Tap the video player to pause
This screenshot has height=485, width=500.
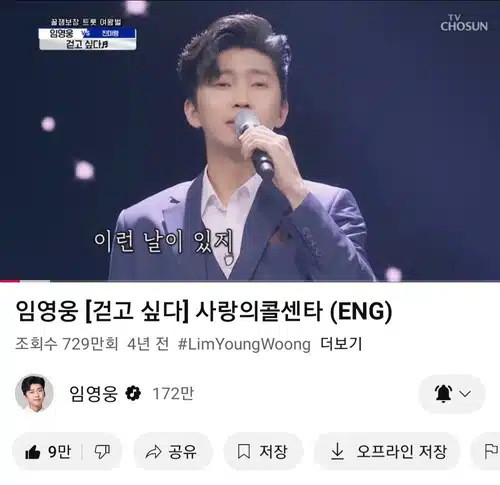click(250, 140)
